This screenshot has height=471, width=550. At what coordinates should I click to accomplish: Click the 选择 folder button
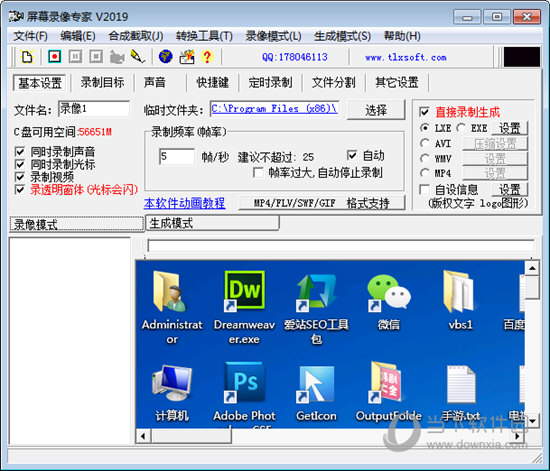pyautogui.click(x=376, y=110)
